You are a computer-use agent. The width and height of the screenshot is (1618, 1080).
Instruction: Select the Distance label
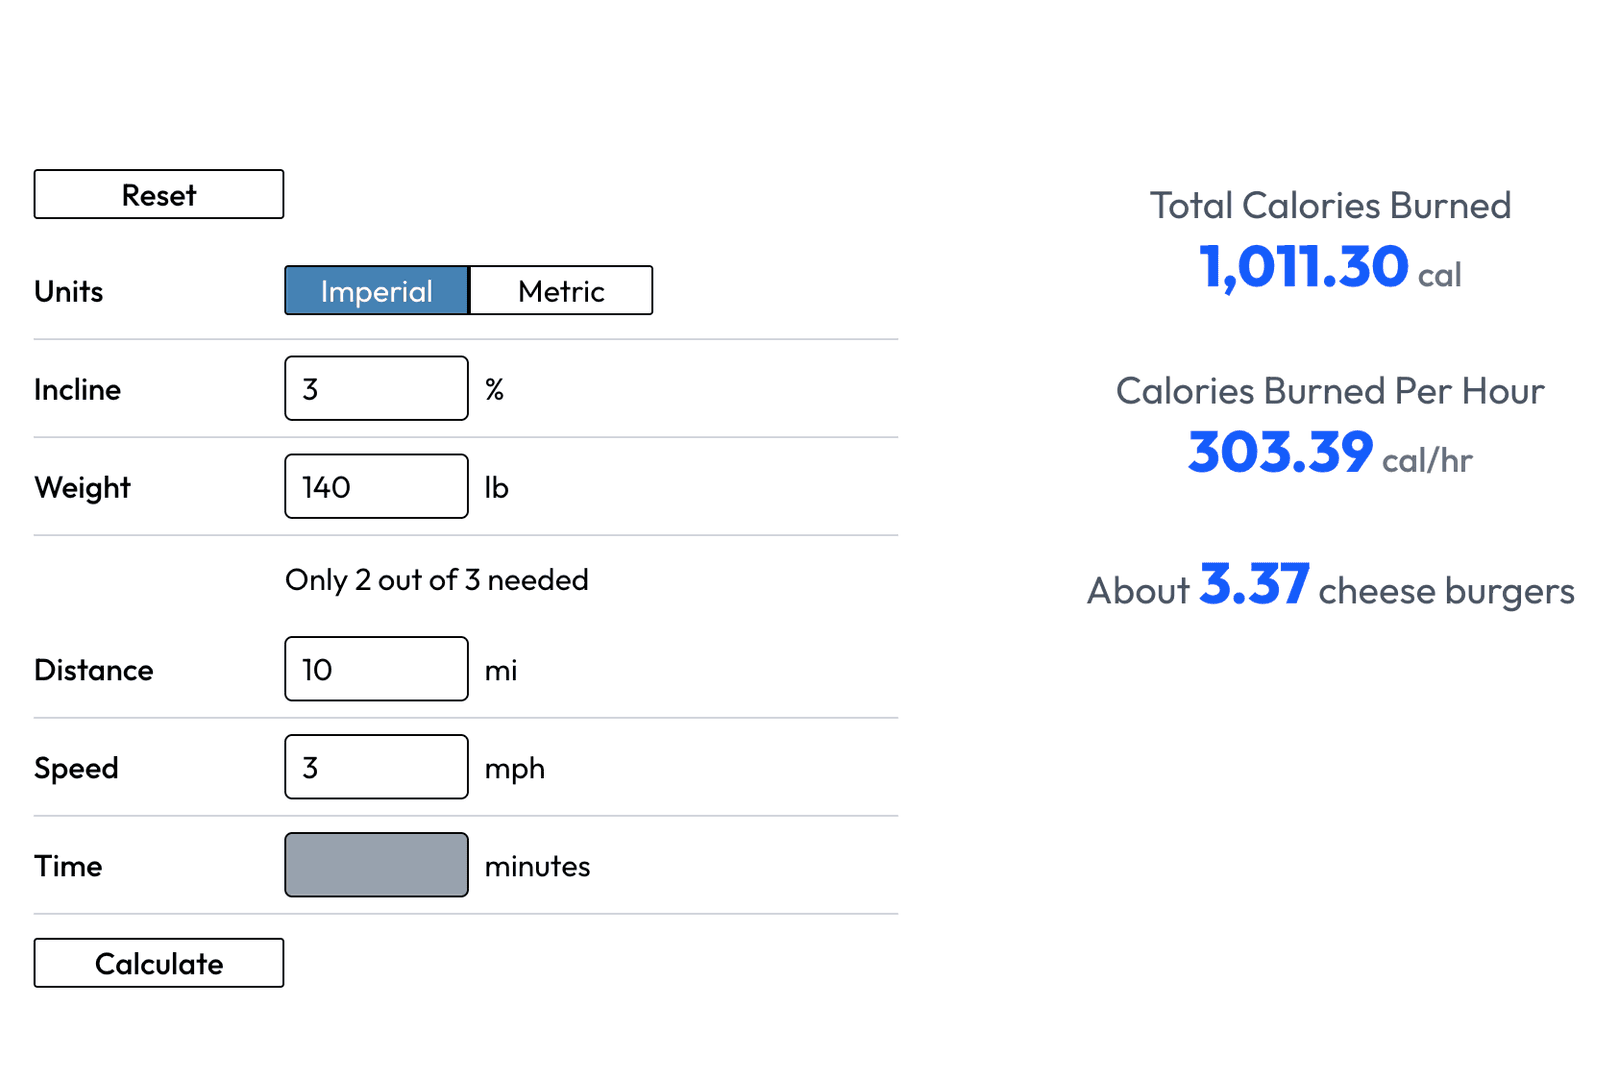click(x=93, y=669)
